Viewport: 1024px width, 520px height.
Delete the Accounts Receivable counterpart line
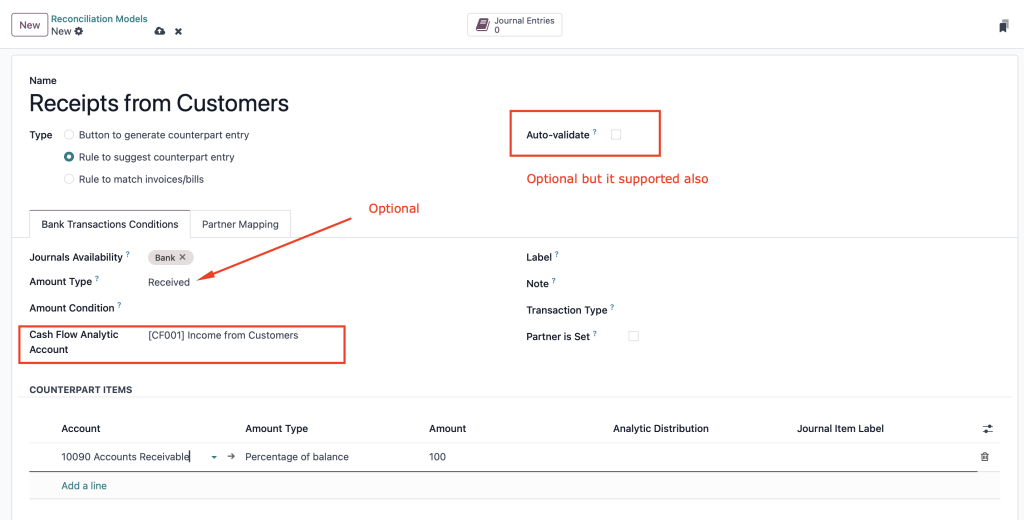[x=985, y=457]
